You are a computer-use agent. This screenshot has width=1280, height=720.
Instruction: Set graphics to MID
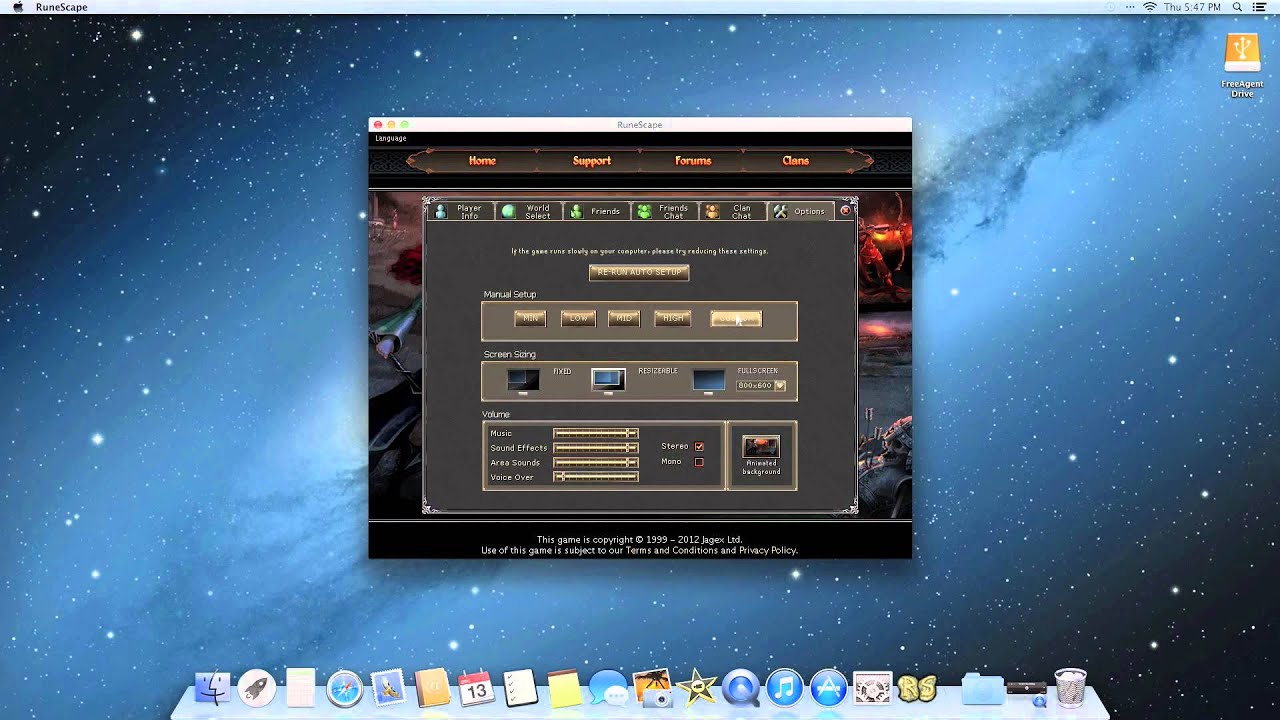click(x=625, y=318)
